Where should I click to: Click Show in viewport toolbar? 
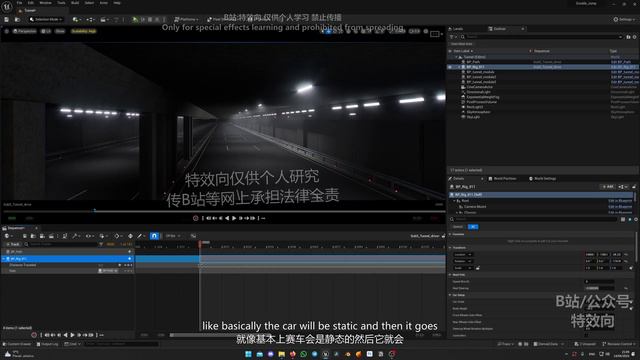[x=60, y=31]
